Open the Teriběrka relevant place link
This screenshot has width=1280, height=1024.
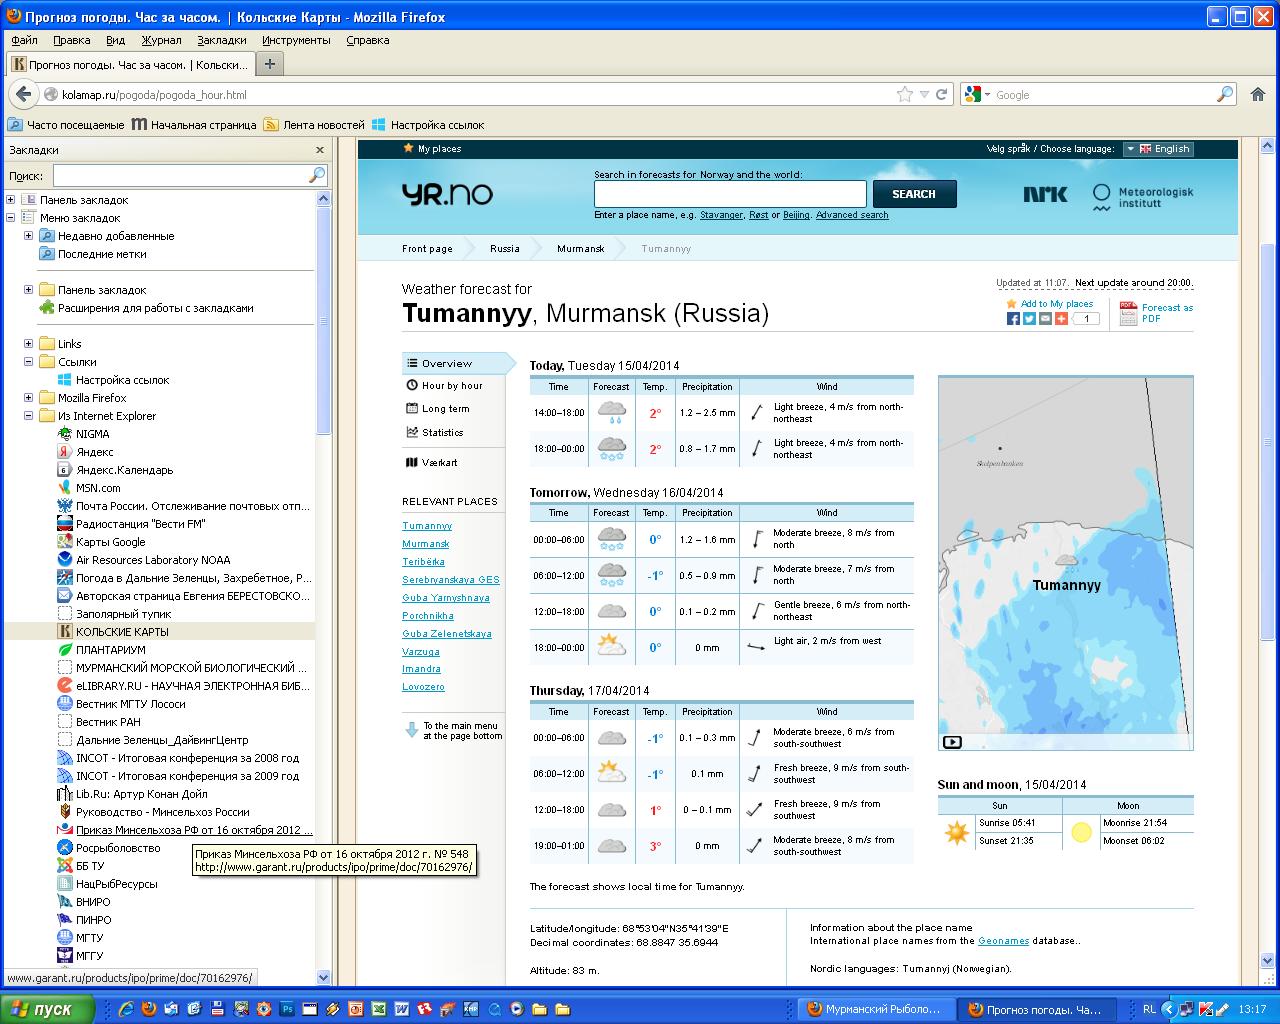[x=423, y=562]
